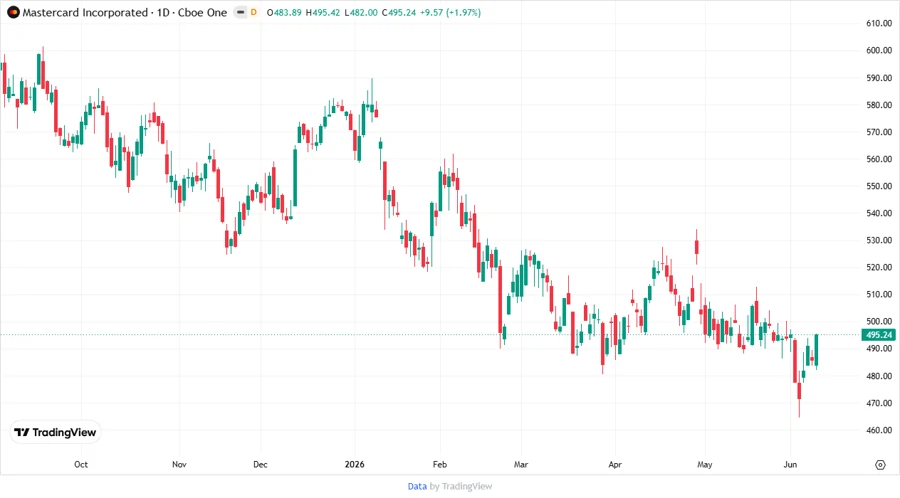The width and height of the screenshot is (900, 498).
Task: Click 470.00 on the price axis
Action: [x=879, y=403]
